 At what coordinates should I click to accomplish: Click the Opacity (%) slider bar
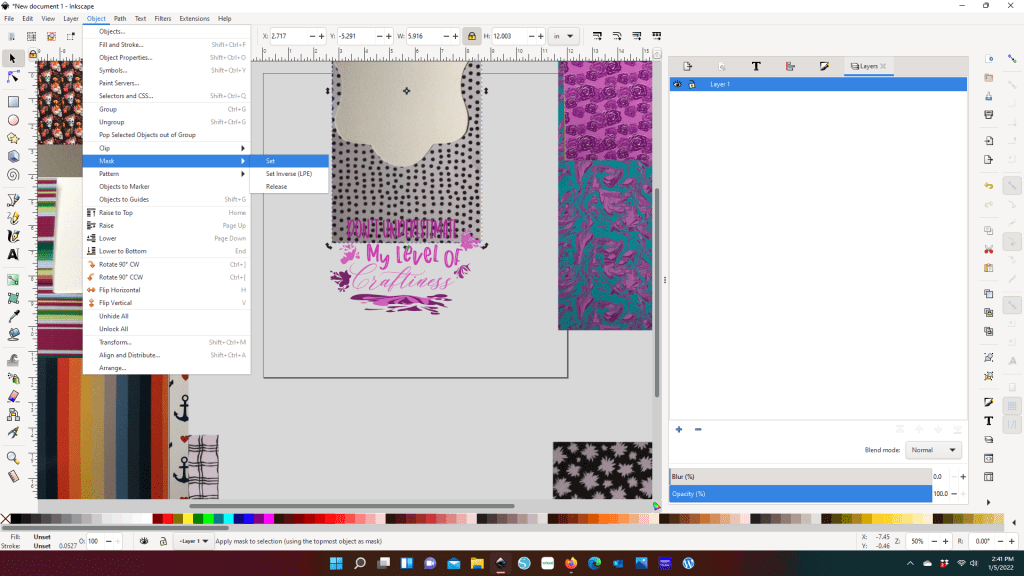coord(800,494)
